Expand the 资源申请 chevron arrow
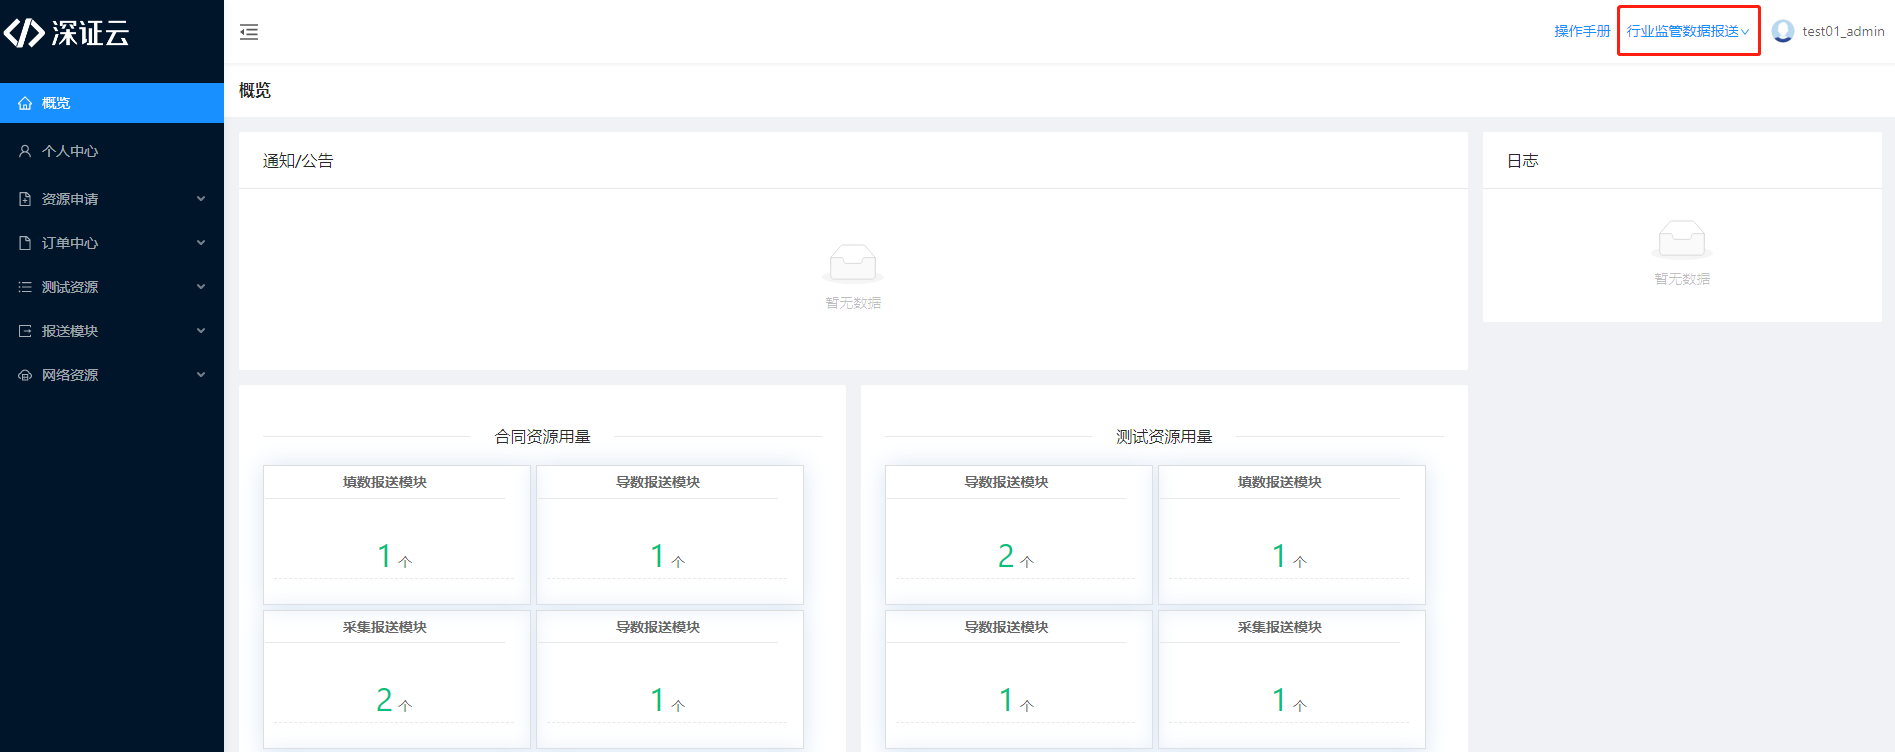This screenshot has width=1895, height=752. pyautogui.click(x=201, y=199)
